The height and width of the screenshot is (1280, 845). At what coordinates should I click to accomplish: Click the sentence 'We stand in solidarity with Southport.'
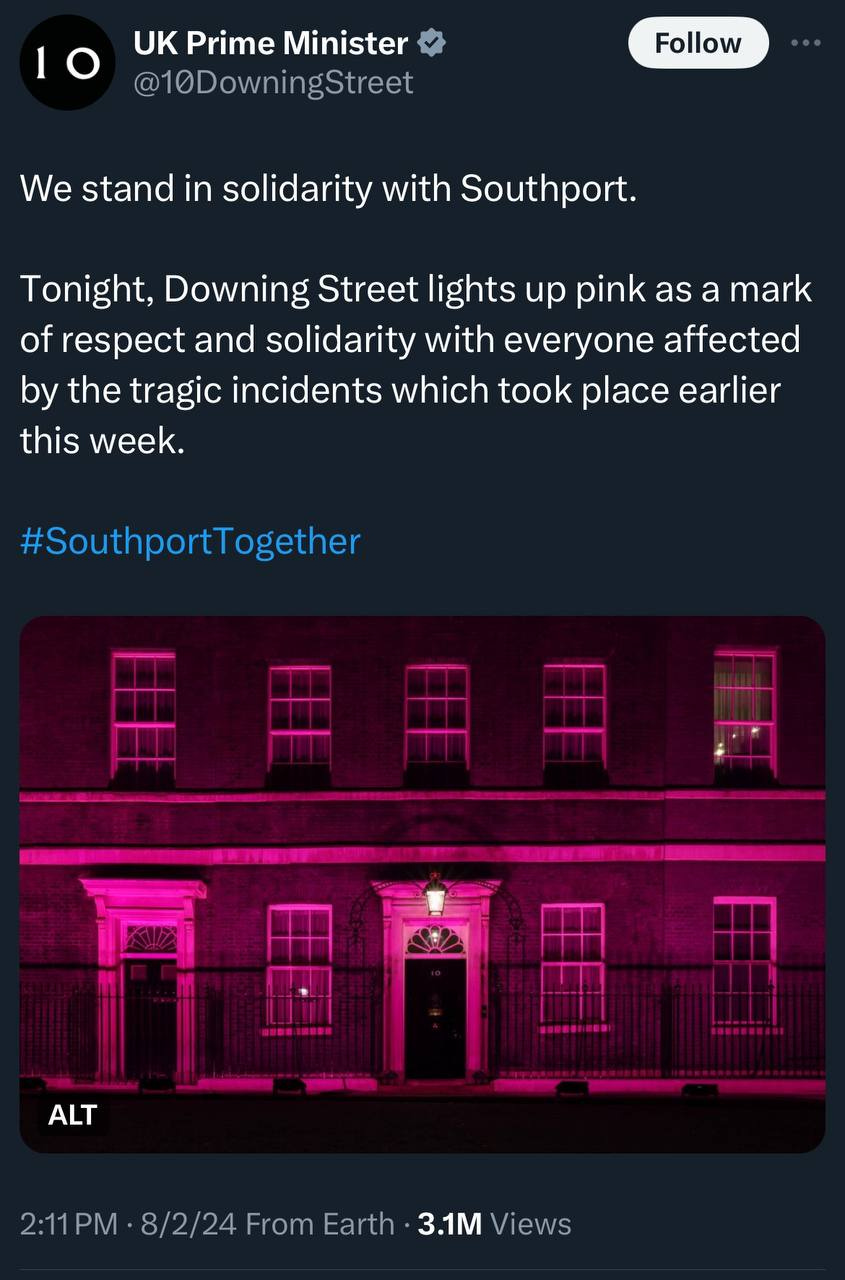point(328,189)
